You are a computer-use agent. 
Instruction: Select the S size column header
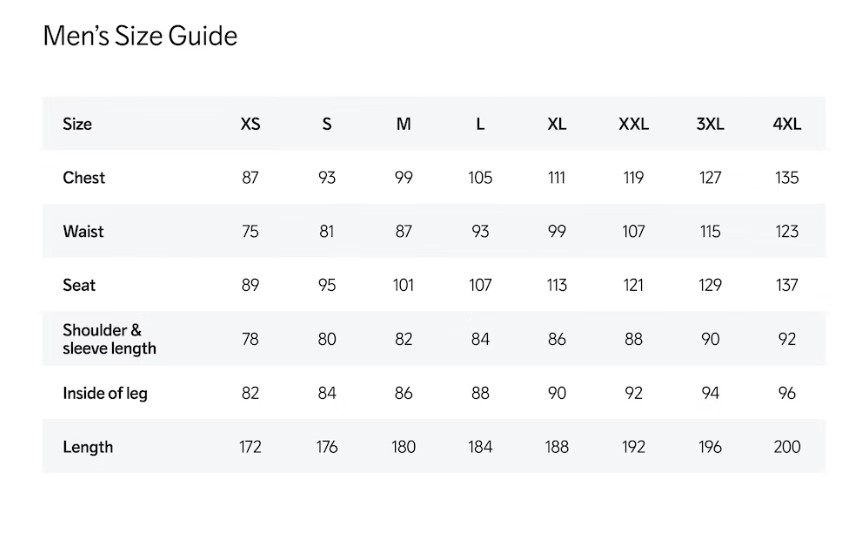coord(327,124)
